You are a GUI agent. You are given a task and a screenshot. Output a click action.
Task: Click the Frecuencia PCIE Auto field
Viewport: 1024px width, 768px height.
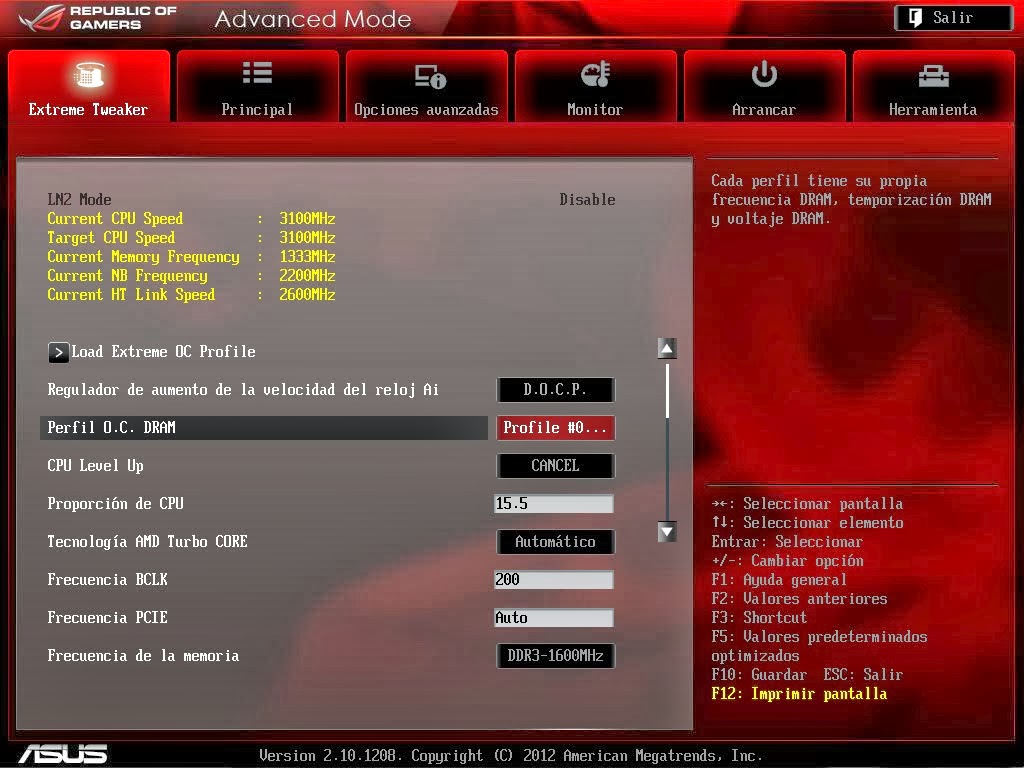554,618
